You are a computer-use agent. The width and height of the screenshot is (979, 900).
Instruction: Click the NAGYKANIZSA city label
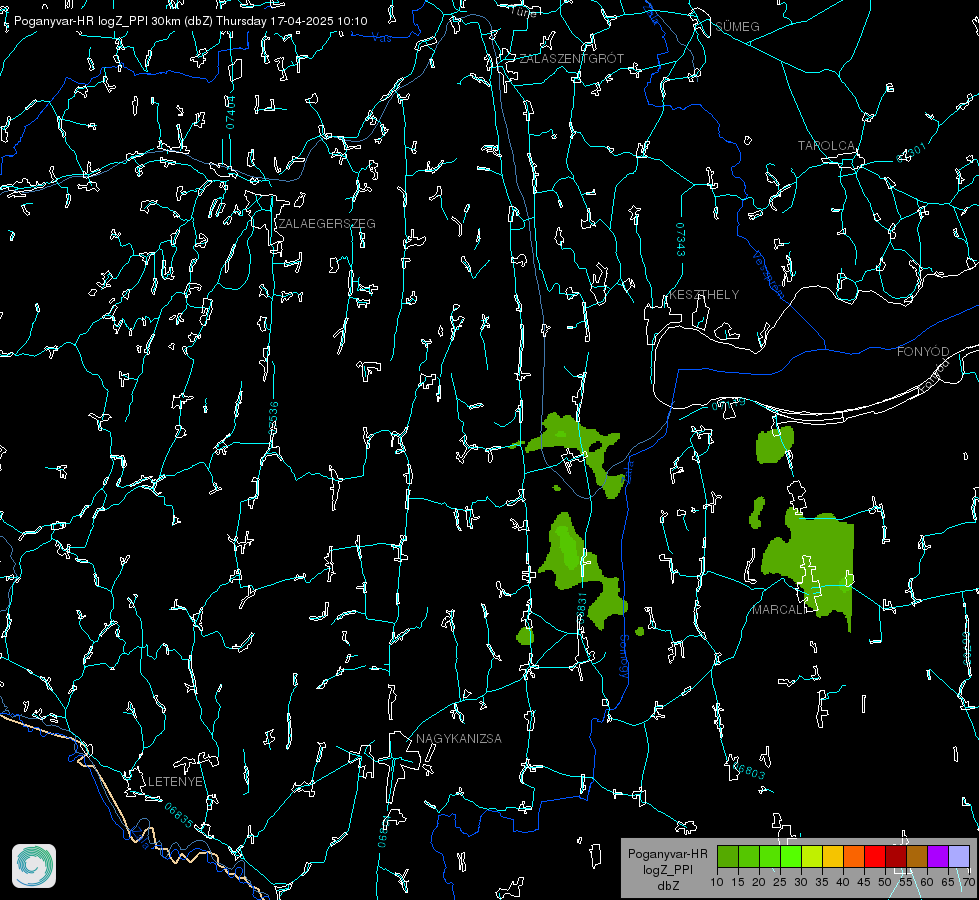459,739
